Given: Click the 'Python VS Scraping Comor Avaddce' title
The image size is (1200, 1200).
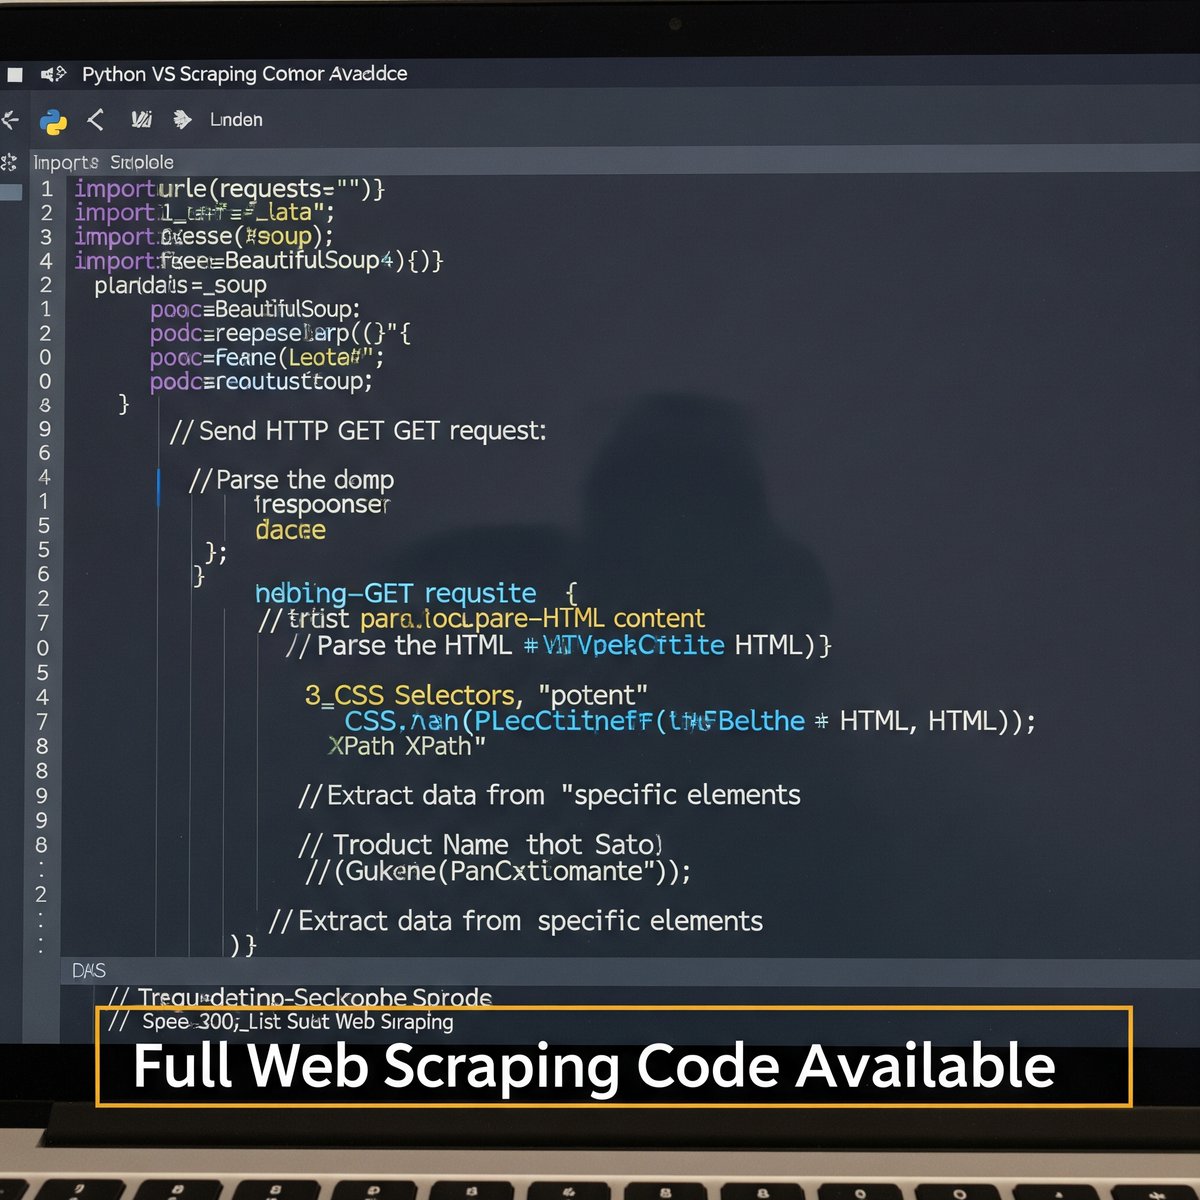Looking at the screenshot, I should tap(245, 74).
